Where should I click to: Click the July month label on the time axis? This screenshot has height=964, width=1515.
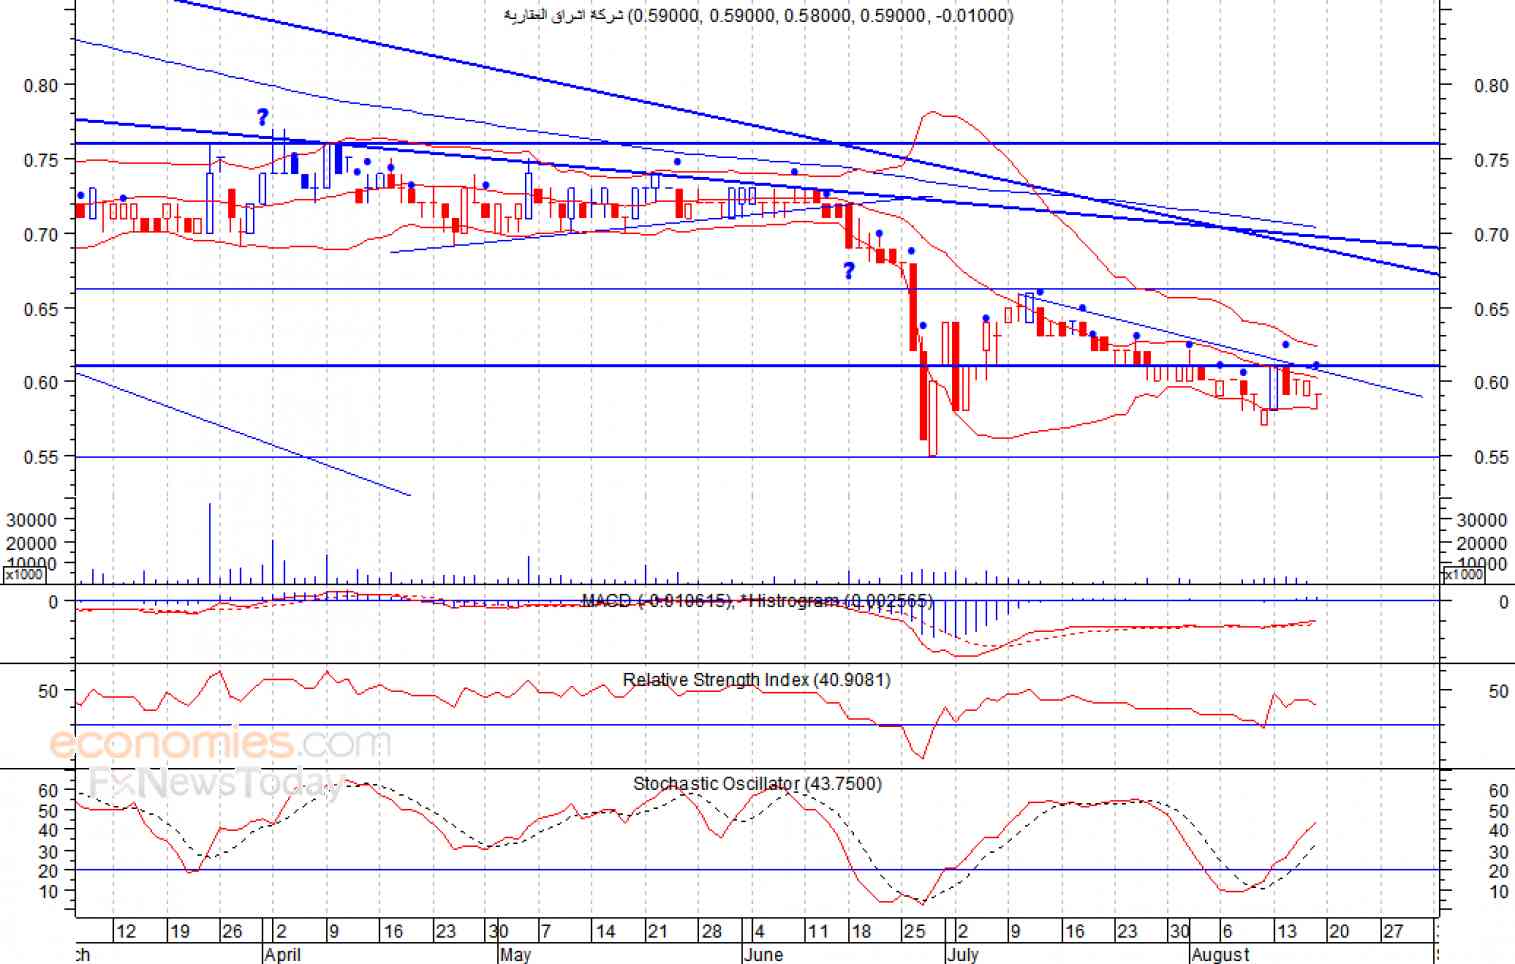963,954
